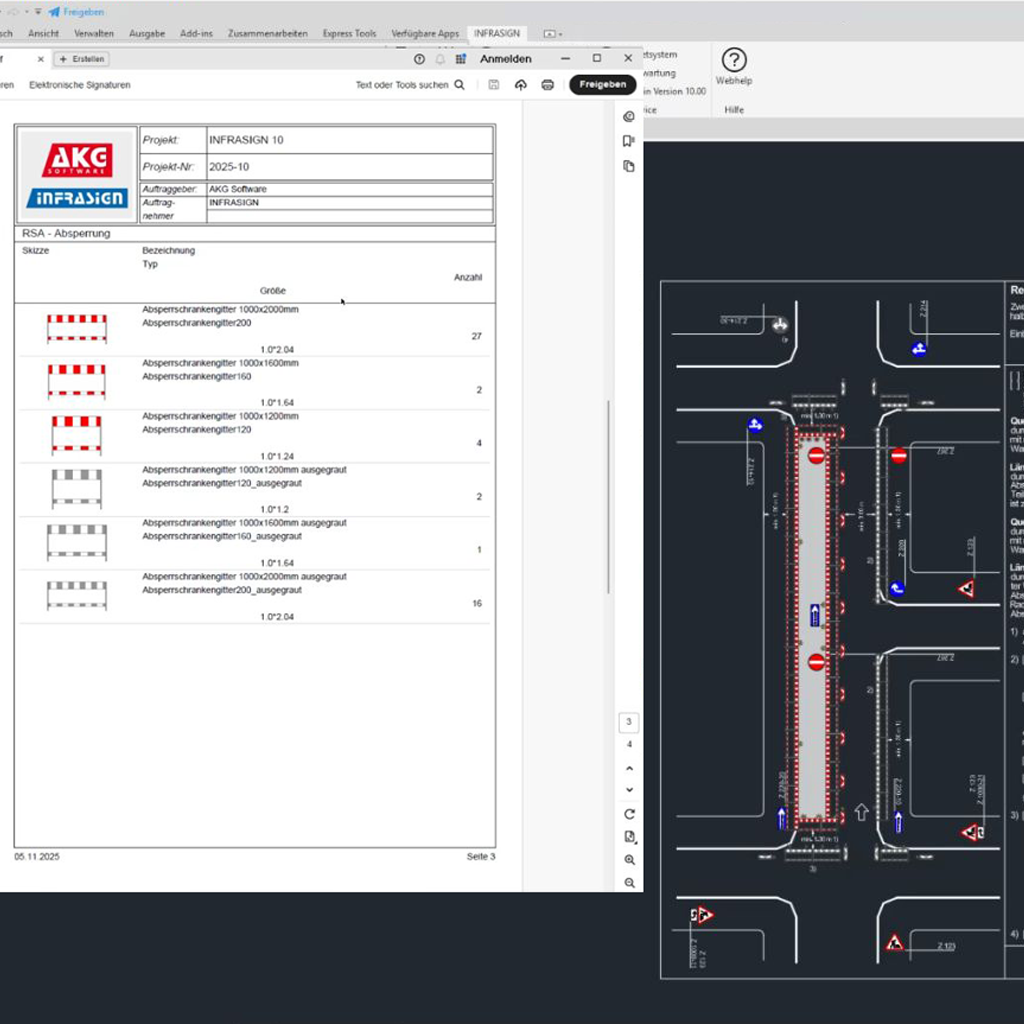Expand the quick access toolbar dropdown arrow
Viewport: 1024px width, 1024px height.
tap(38, 12)
